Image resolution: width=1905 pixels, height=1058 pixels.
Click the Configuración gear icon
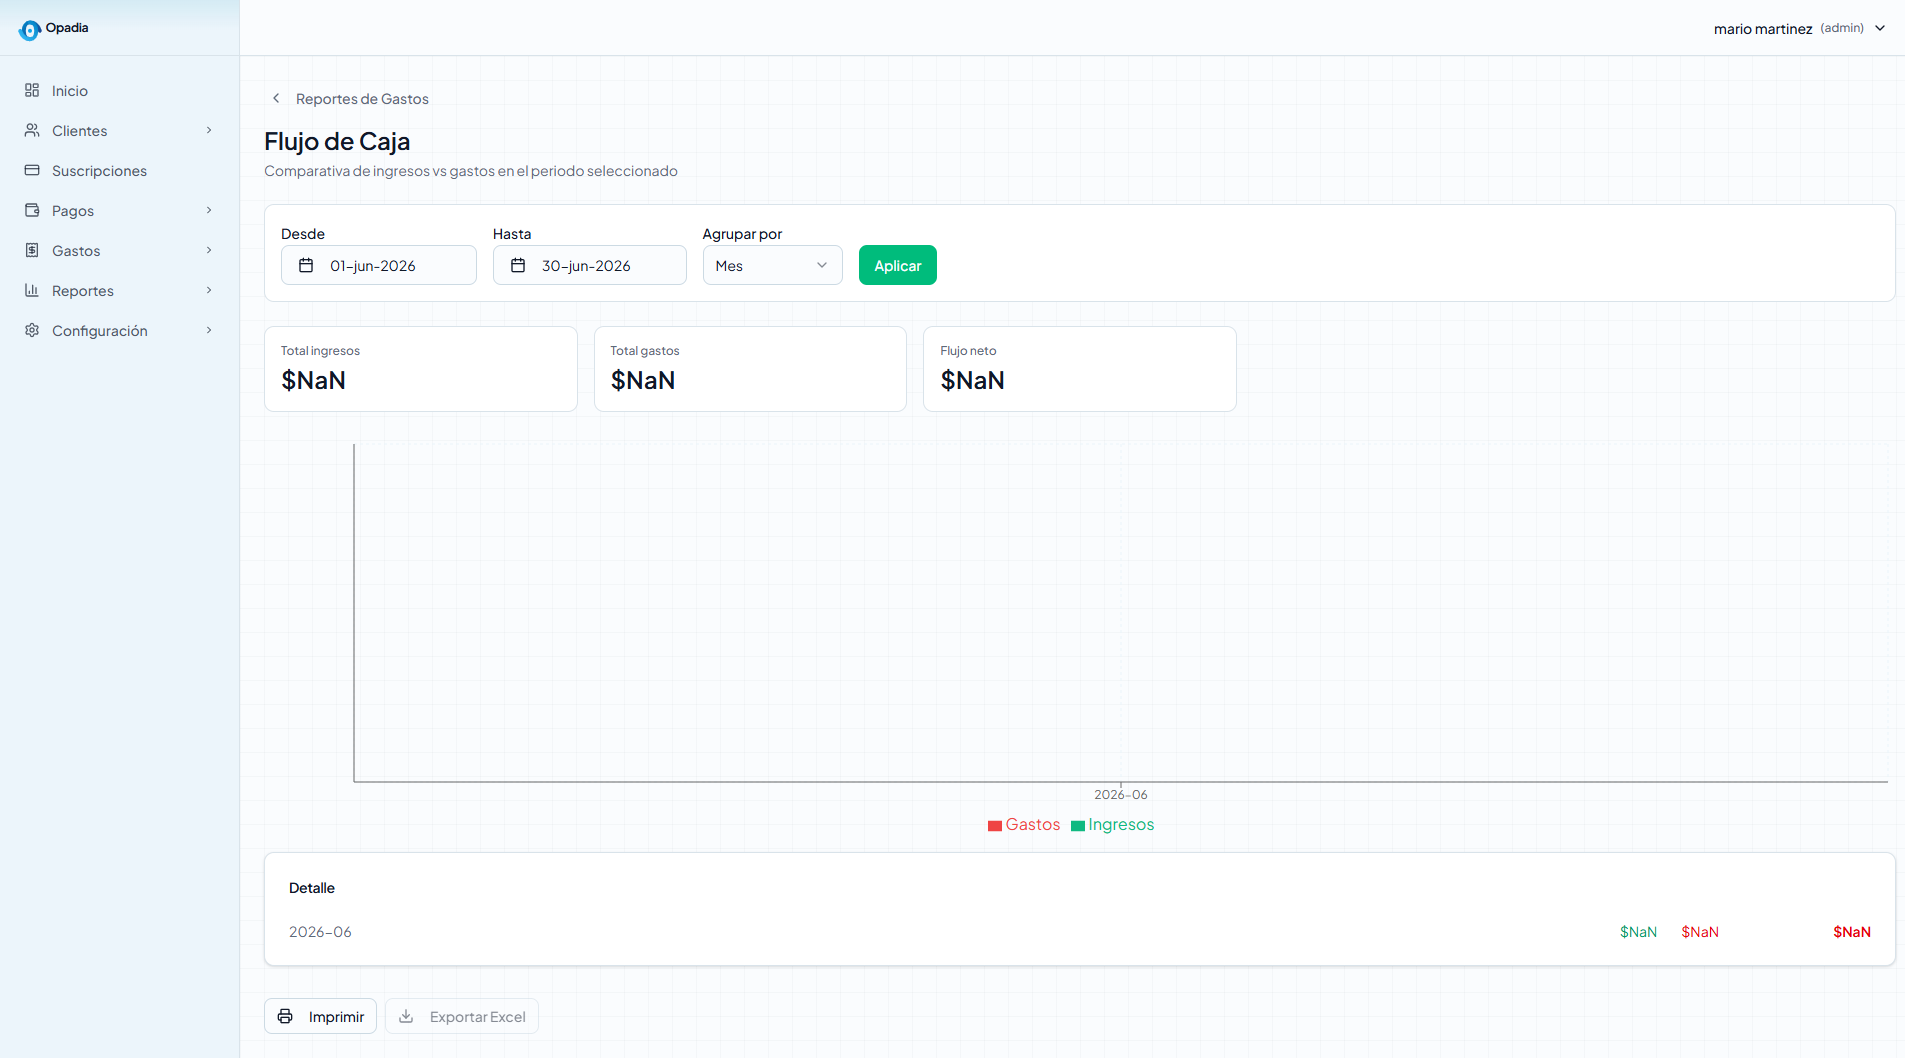pos(32,330)
